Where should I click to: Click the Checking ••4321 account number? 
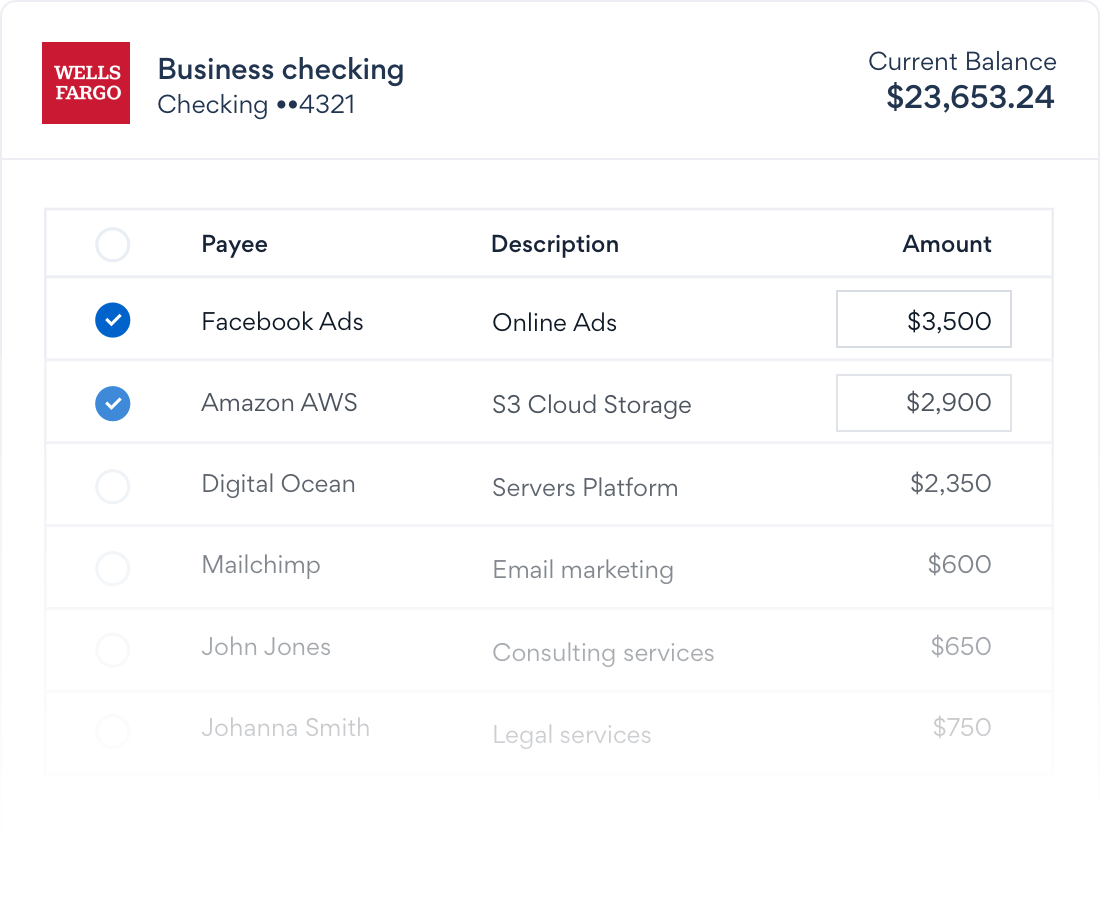[256, 104]
